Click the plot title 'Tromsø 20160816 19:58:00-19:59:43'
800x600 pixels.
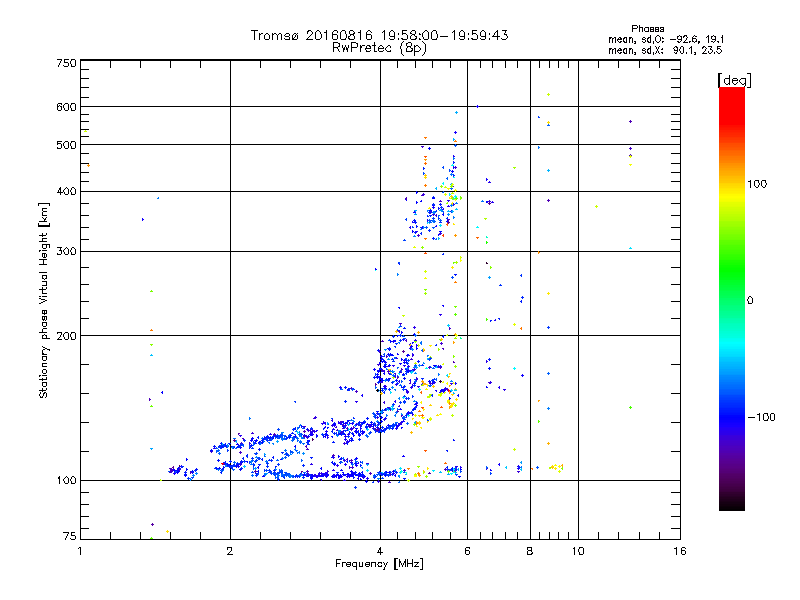379,35
